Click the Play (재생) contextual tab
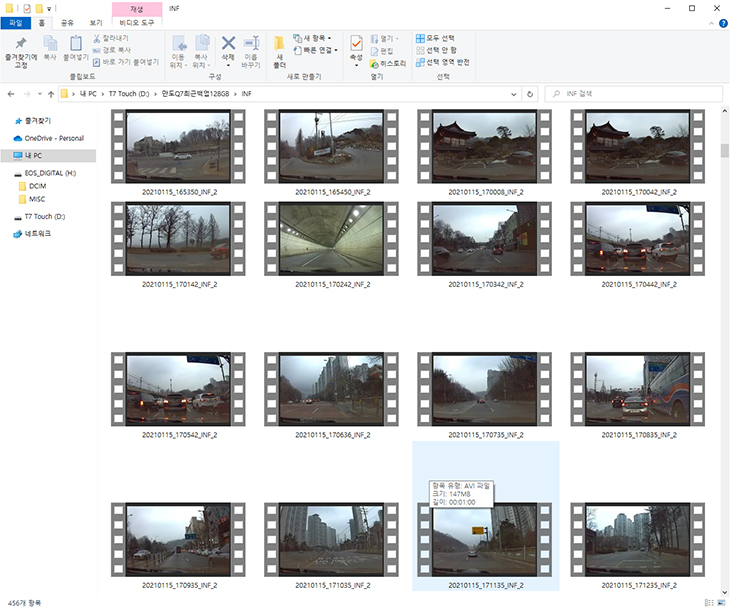730x610 pixels. tap(137, 9)
